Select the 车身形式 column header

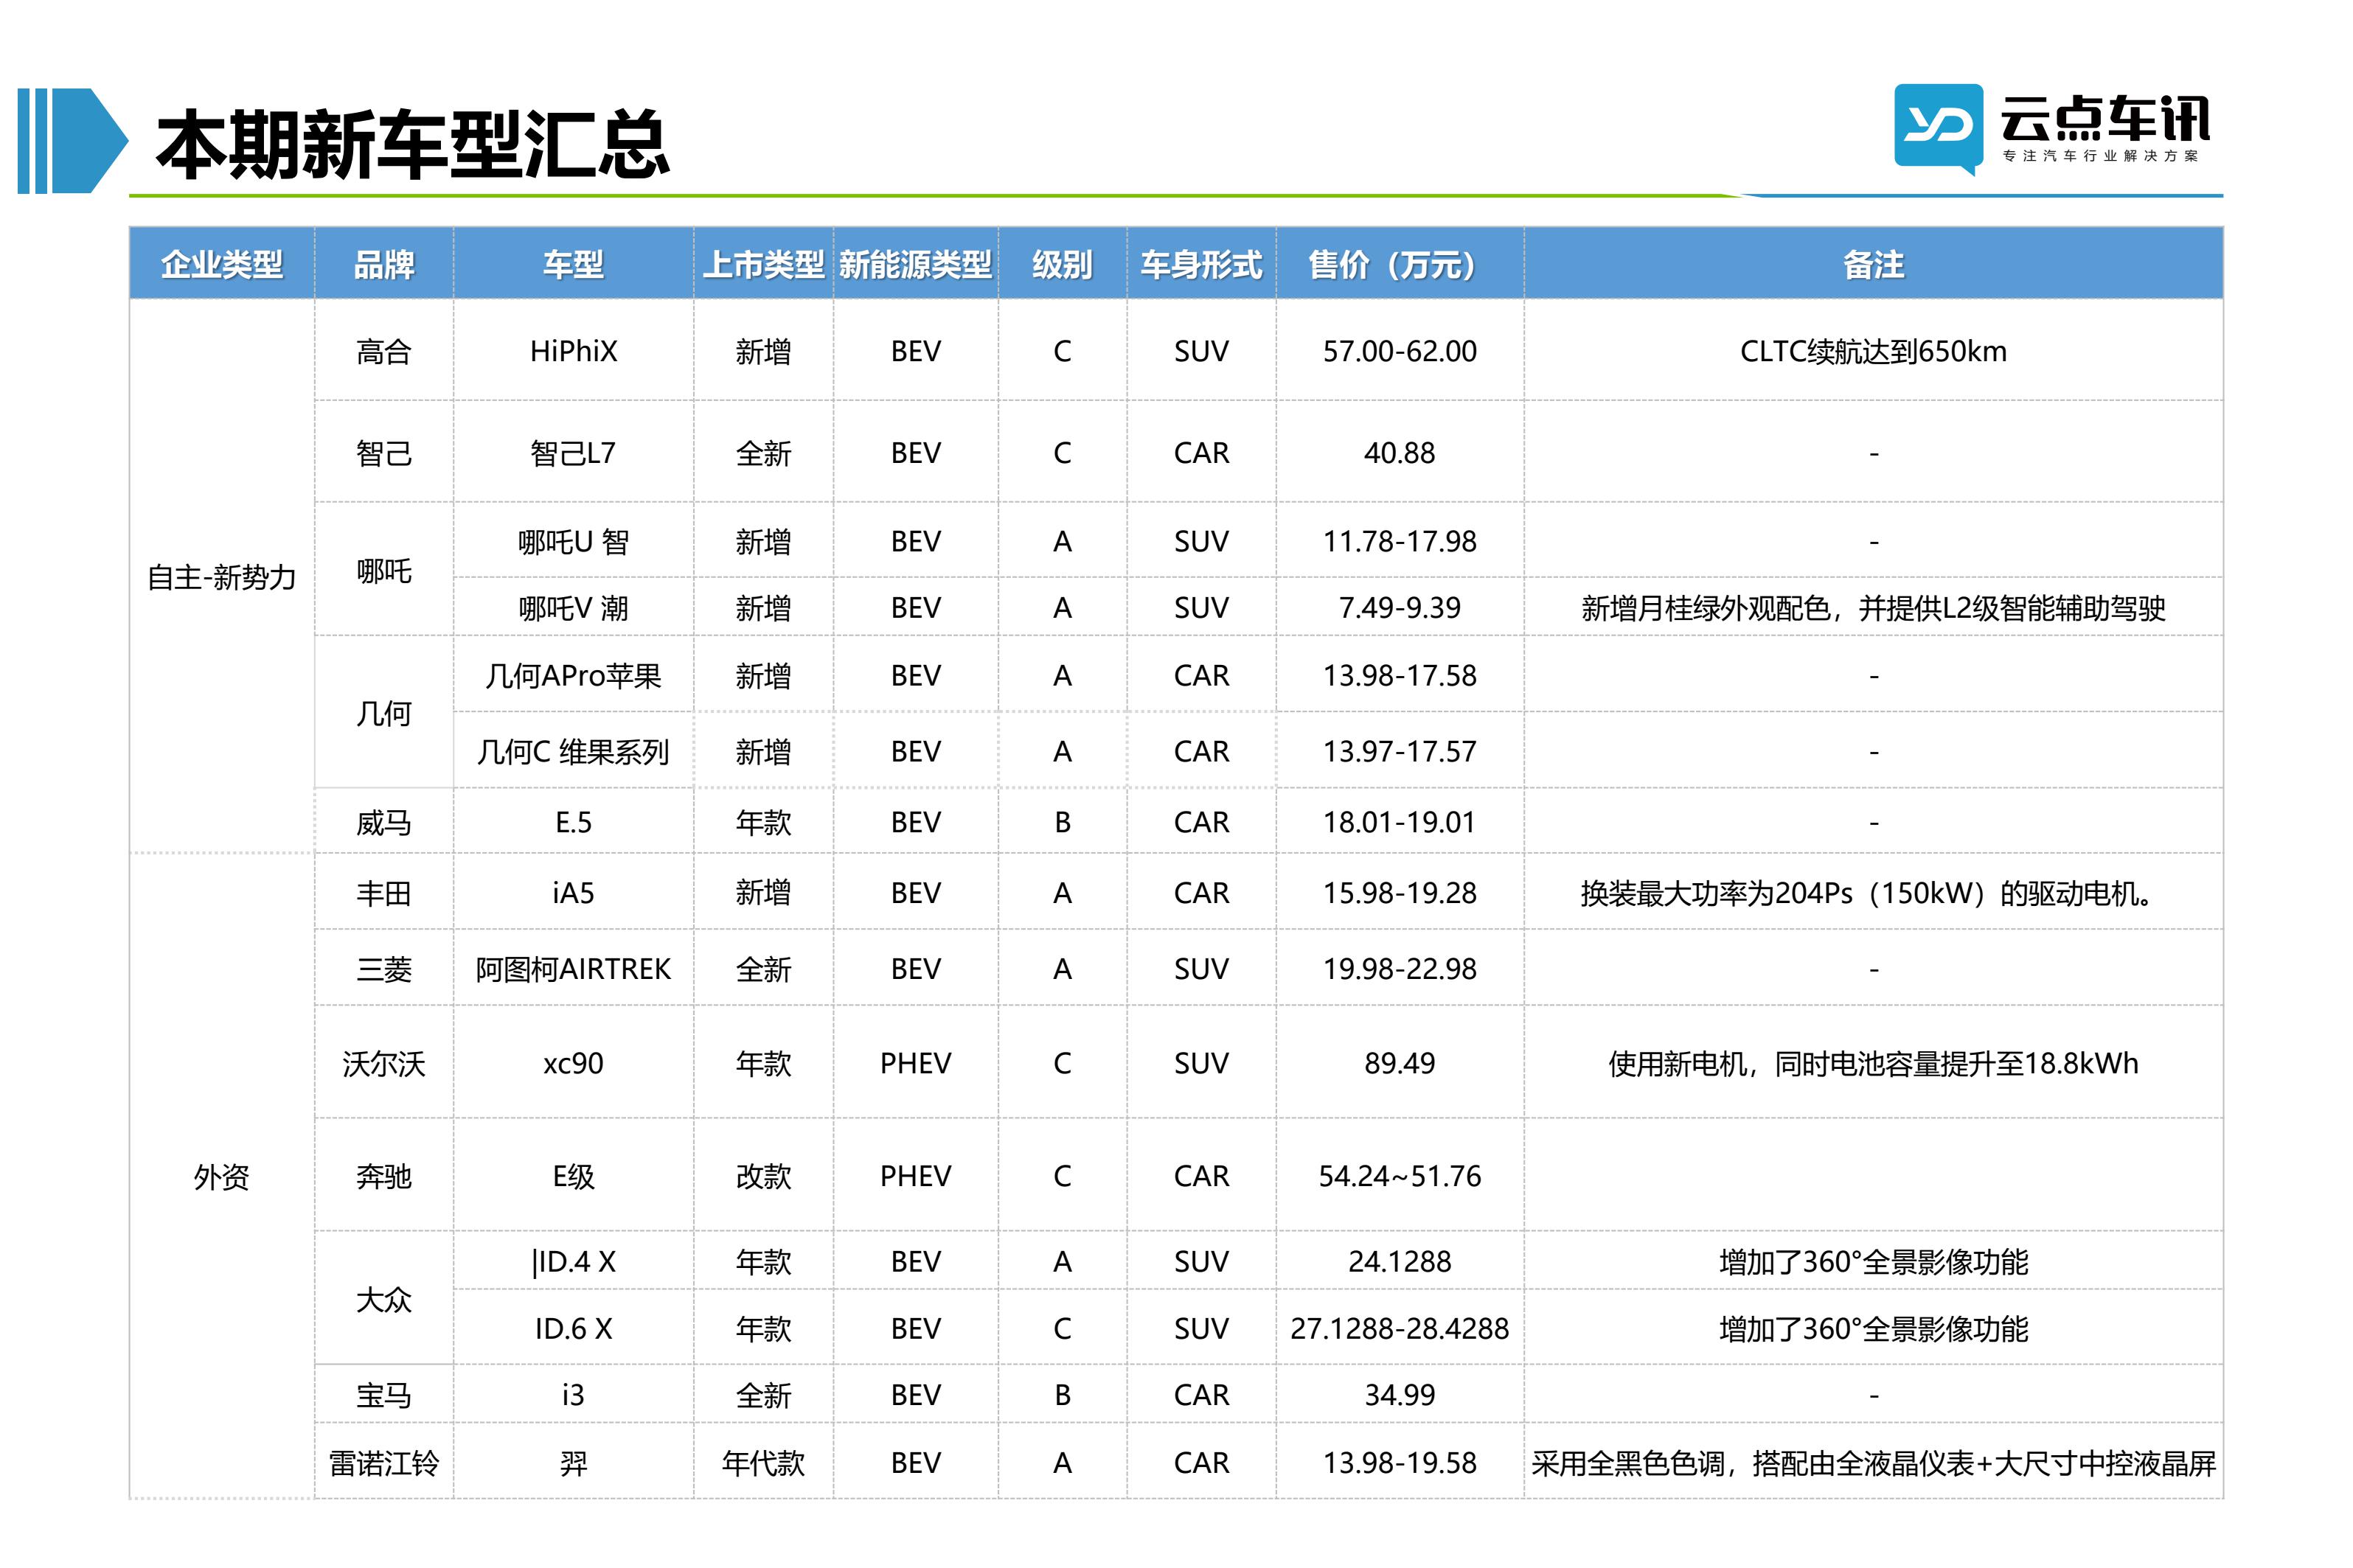[1201, 264]
